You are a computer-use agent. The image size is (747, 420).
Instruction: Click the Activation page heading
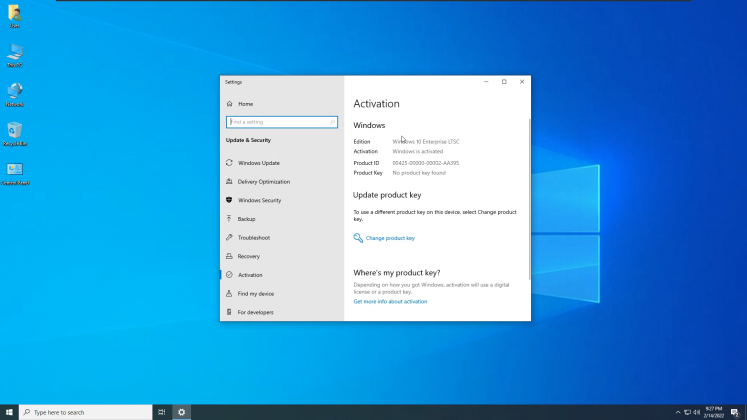376,104
